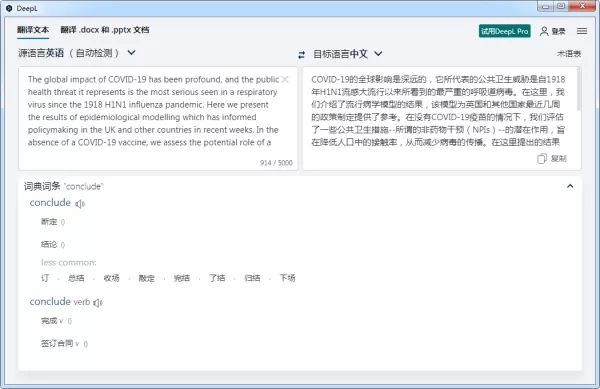Image resolution: width=600 pixels, height=389 pixels.
Task: Click the 试用DeepL Pro button
Action: point(504,31)
